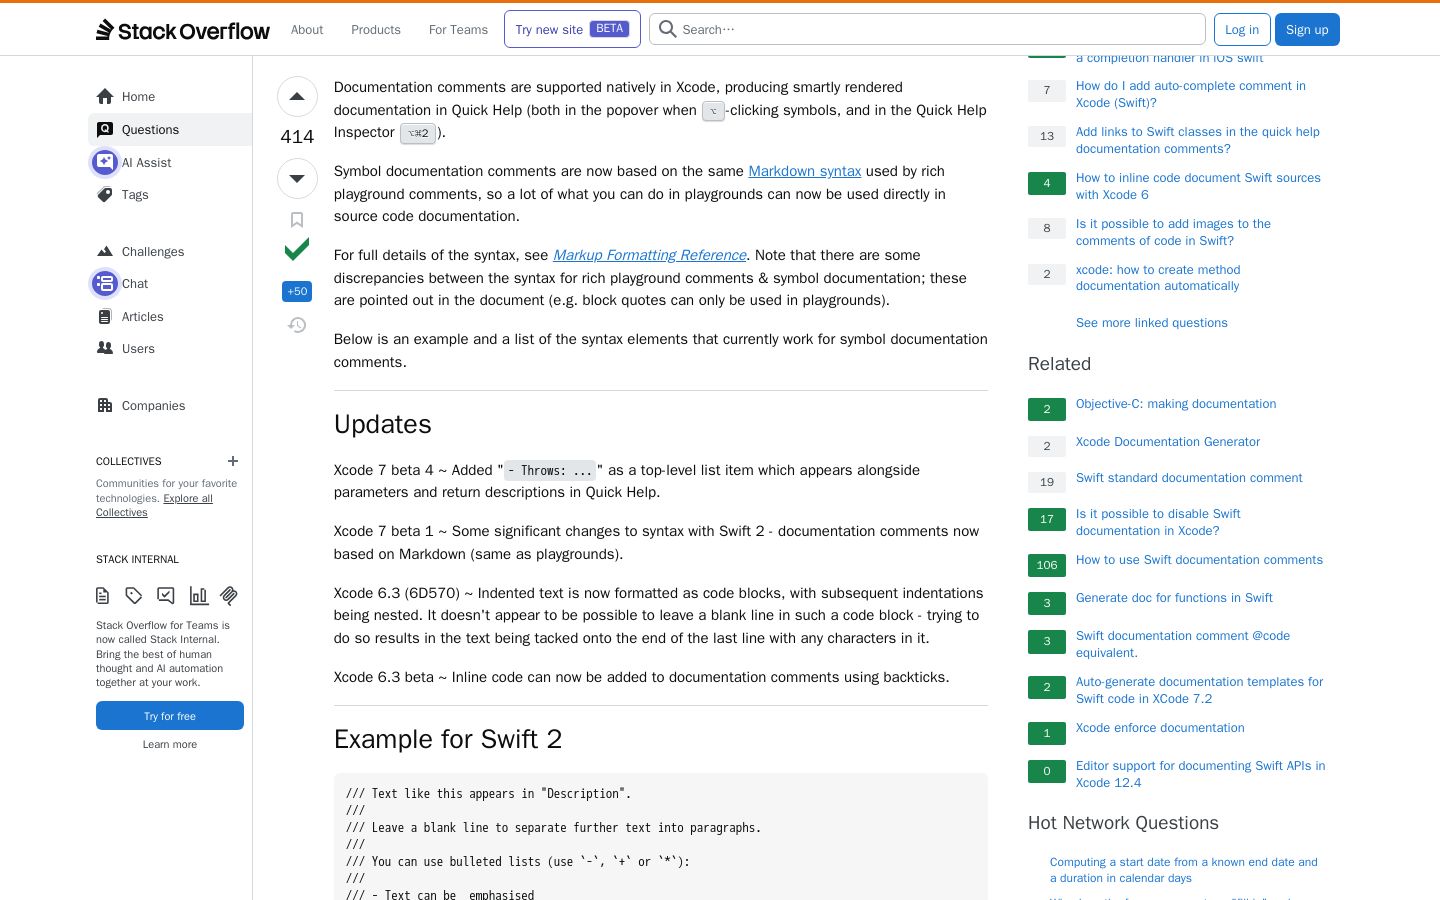Click the Companies building icon
Viewport: 1440px width, 900px height.
point(105,406)
